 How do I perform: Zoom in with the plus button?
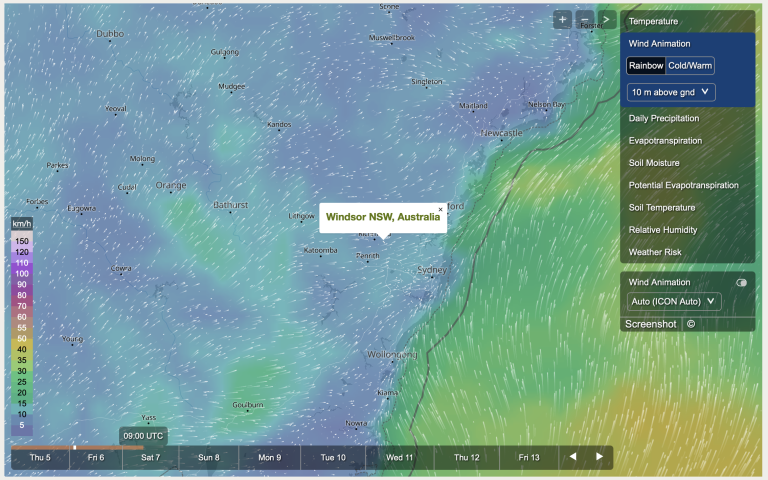(x=562, y=20)
